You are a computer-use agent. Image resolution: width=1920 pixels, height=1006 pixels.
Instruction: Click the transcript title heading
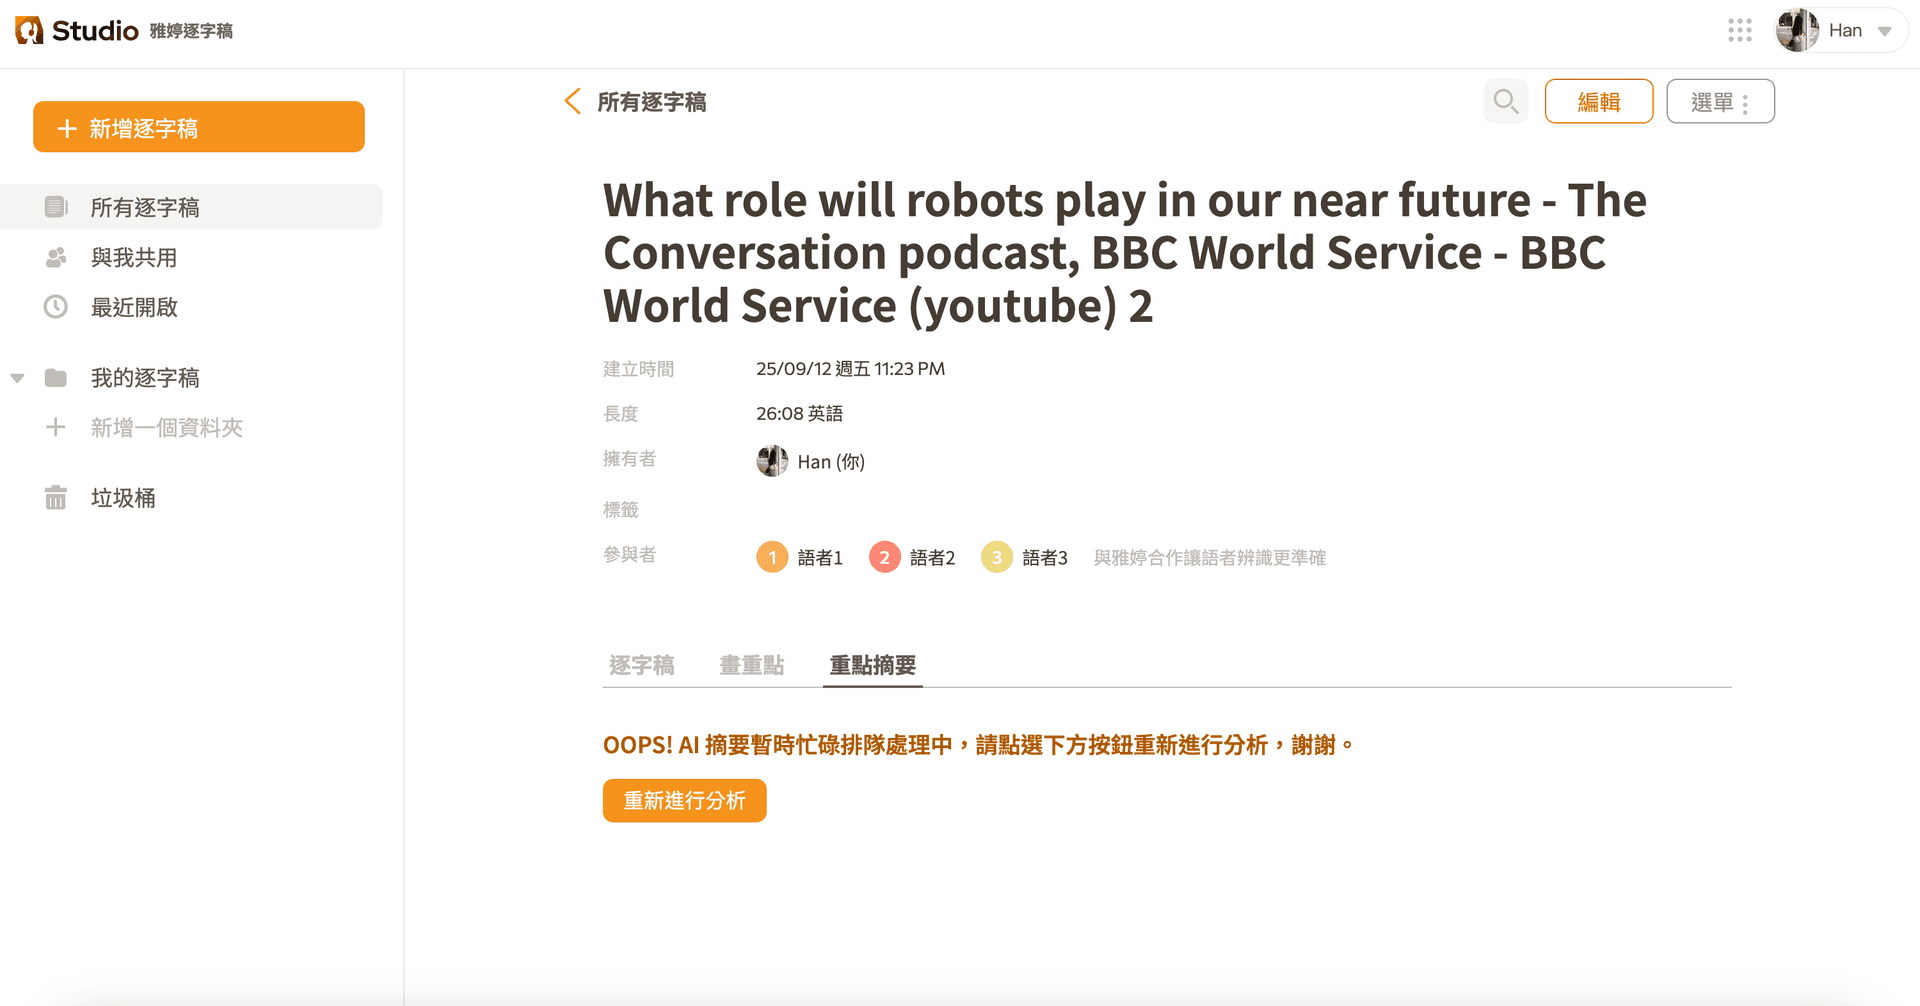click(1125, 253)
